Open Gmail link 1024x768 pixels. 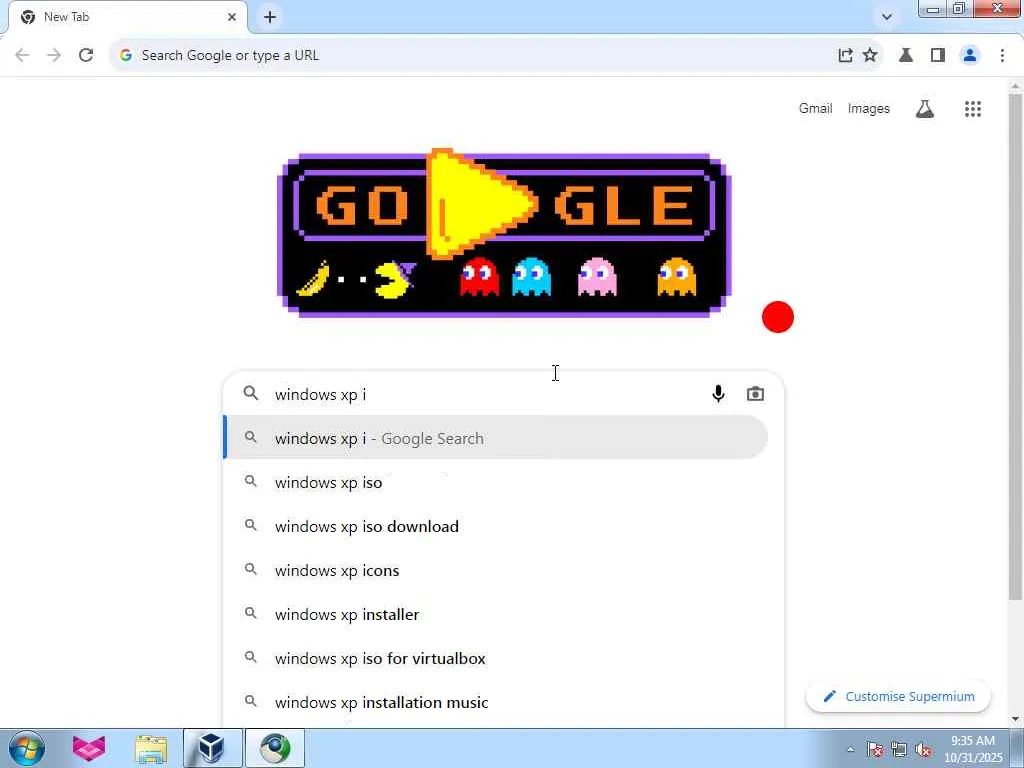pyautogui.click(x=815, y=108)
